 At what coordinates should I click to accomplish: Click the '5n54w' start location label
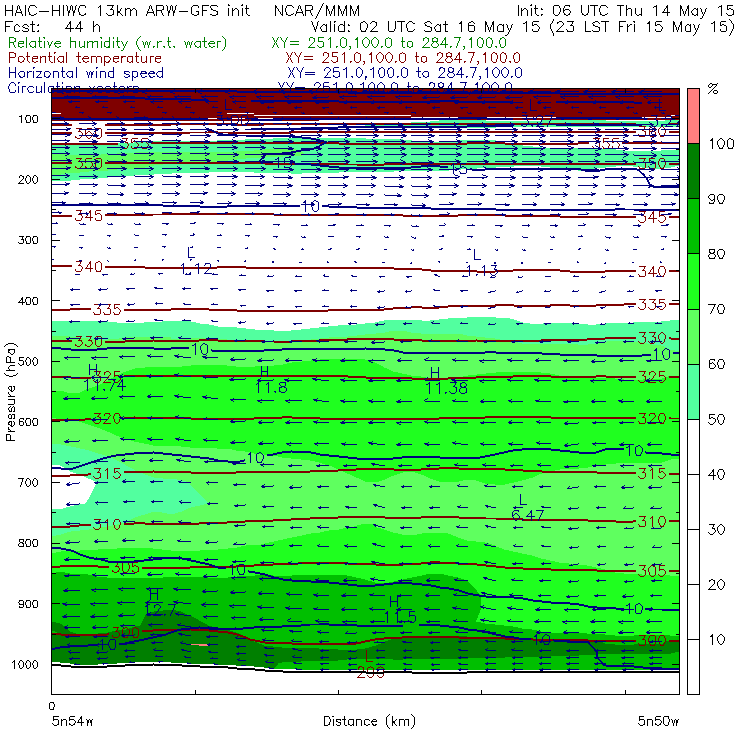73,721
